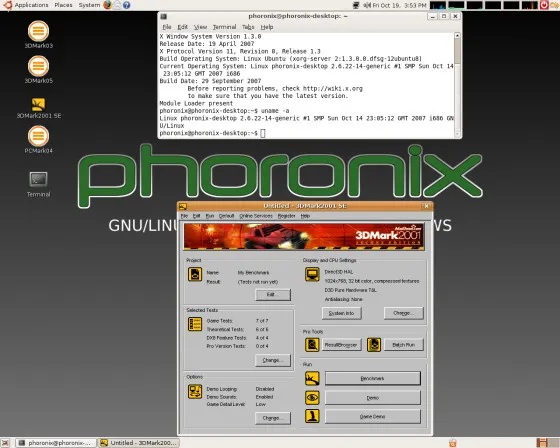Click the clock showing Fri Oct 19

click(399, 5)
